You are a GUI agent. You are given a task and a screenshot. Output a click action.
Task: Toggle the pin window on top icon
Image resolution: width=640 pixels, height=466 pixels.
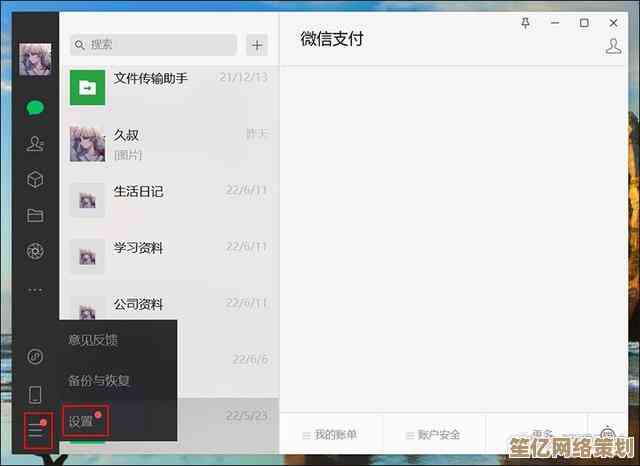tap(526, 22)
